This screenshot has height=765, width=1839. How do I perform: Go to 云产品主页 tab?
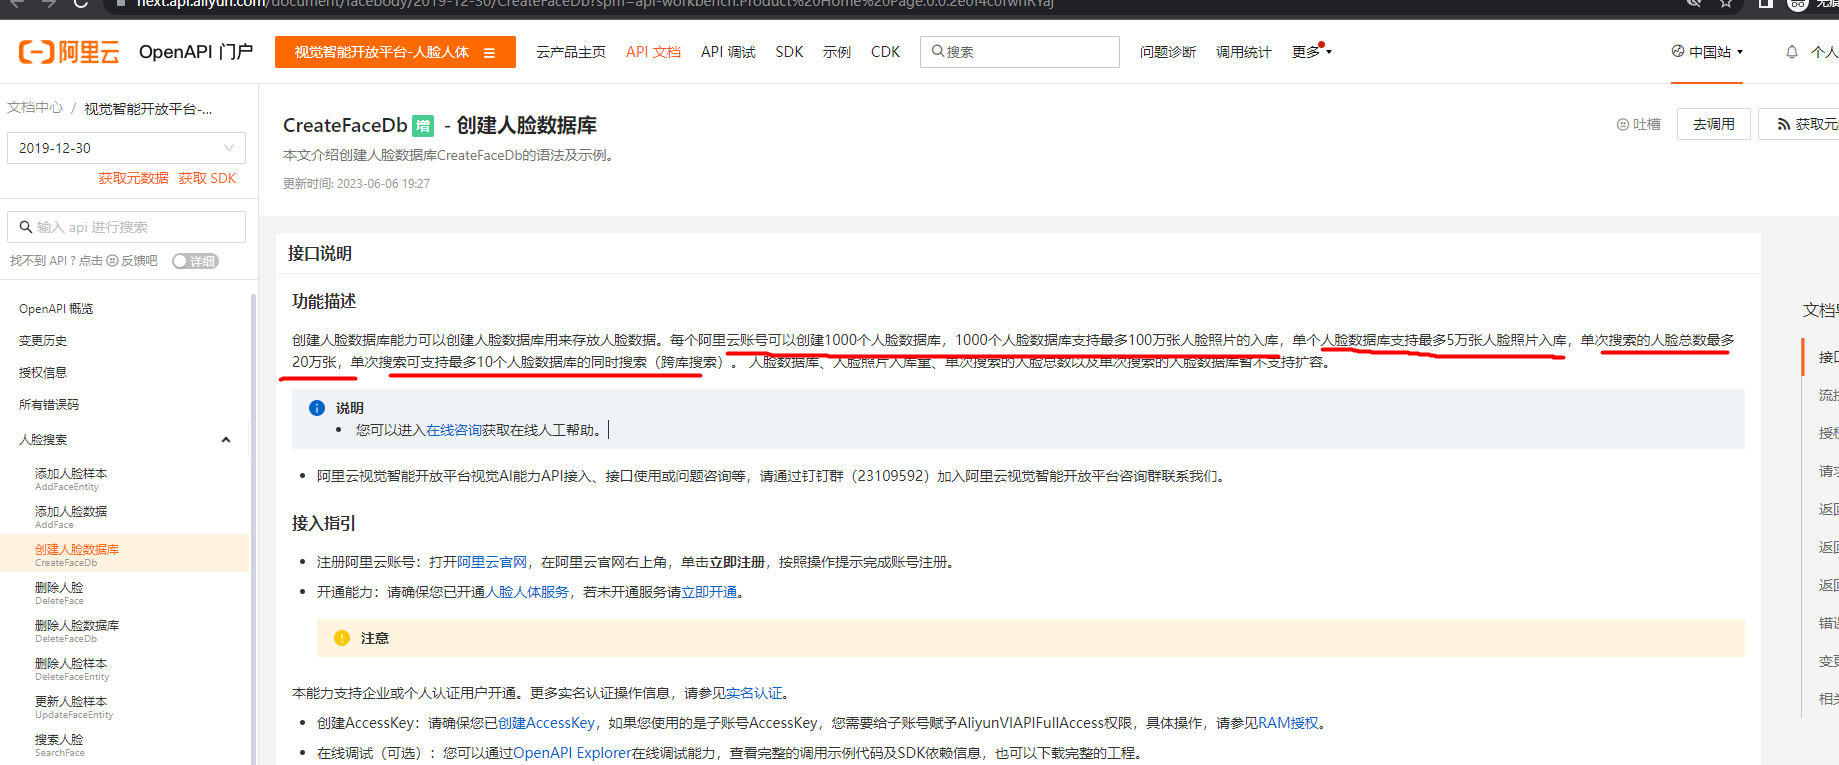[x=571, y=52]
